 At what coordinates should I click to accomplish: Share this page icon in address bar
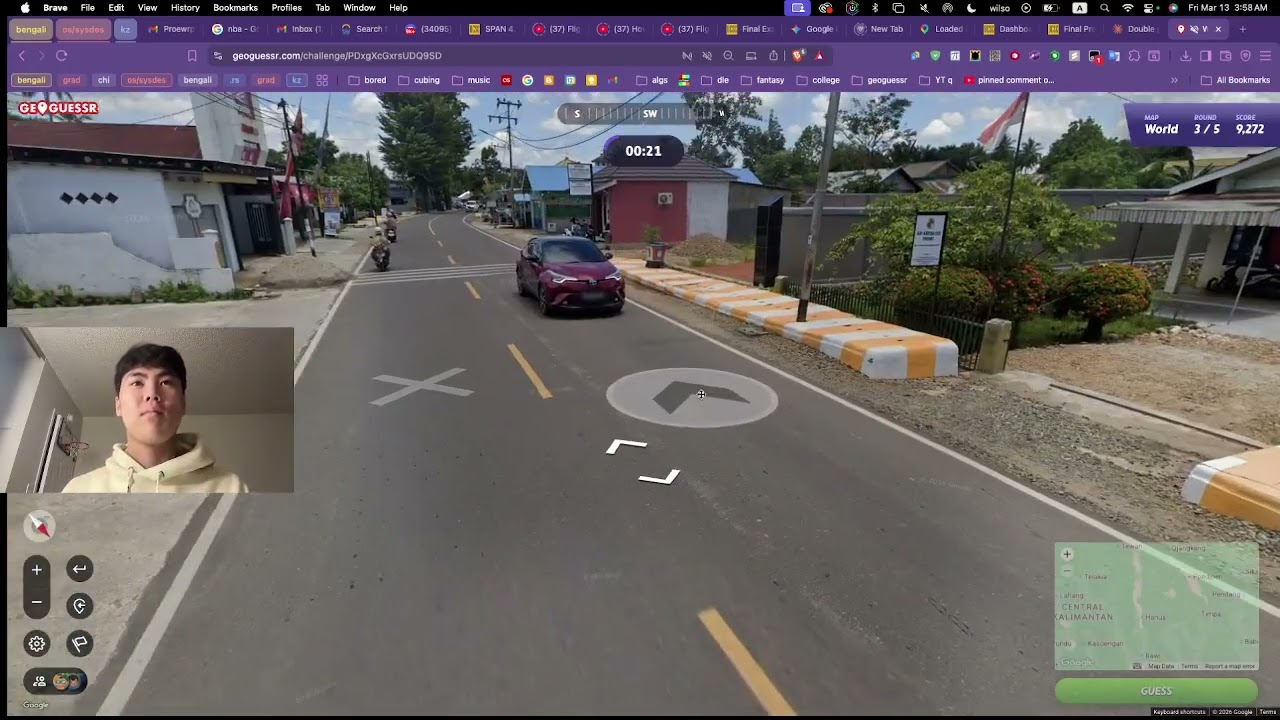773,56
